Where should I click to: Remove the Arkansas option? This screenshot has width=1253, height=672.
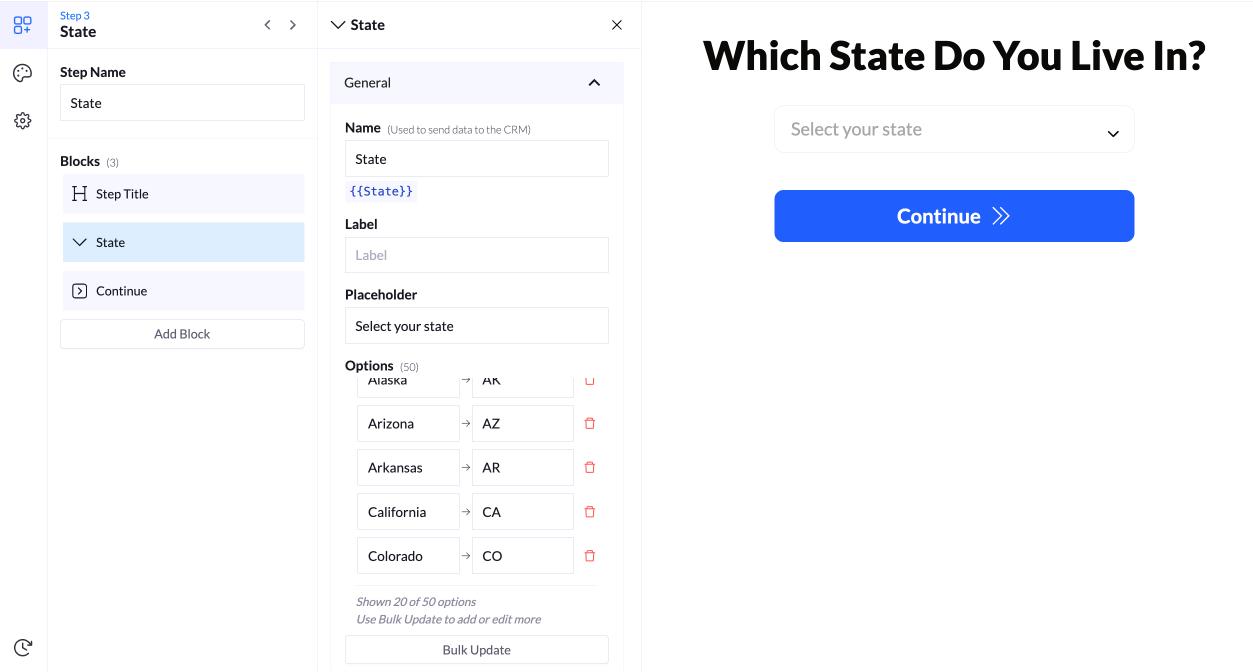point(589,468)
